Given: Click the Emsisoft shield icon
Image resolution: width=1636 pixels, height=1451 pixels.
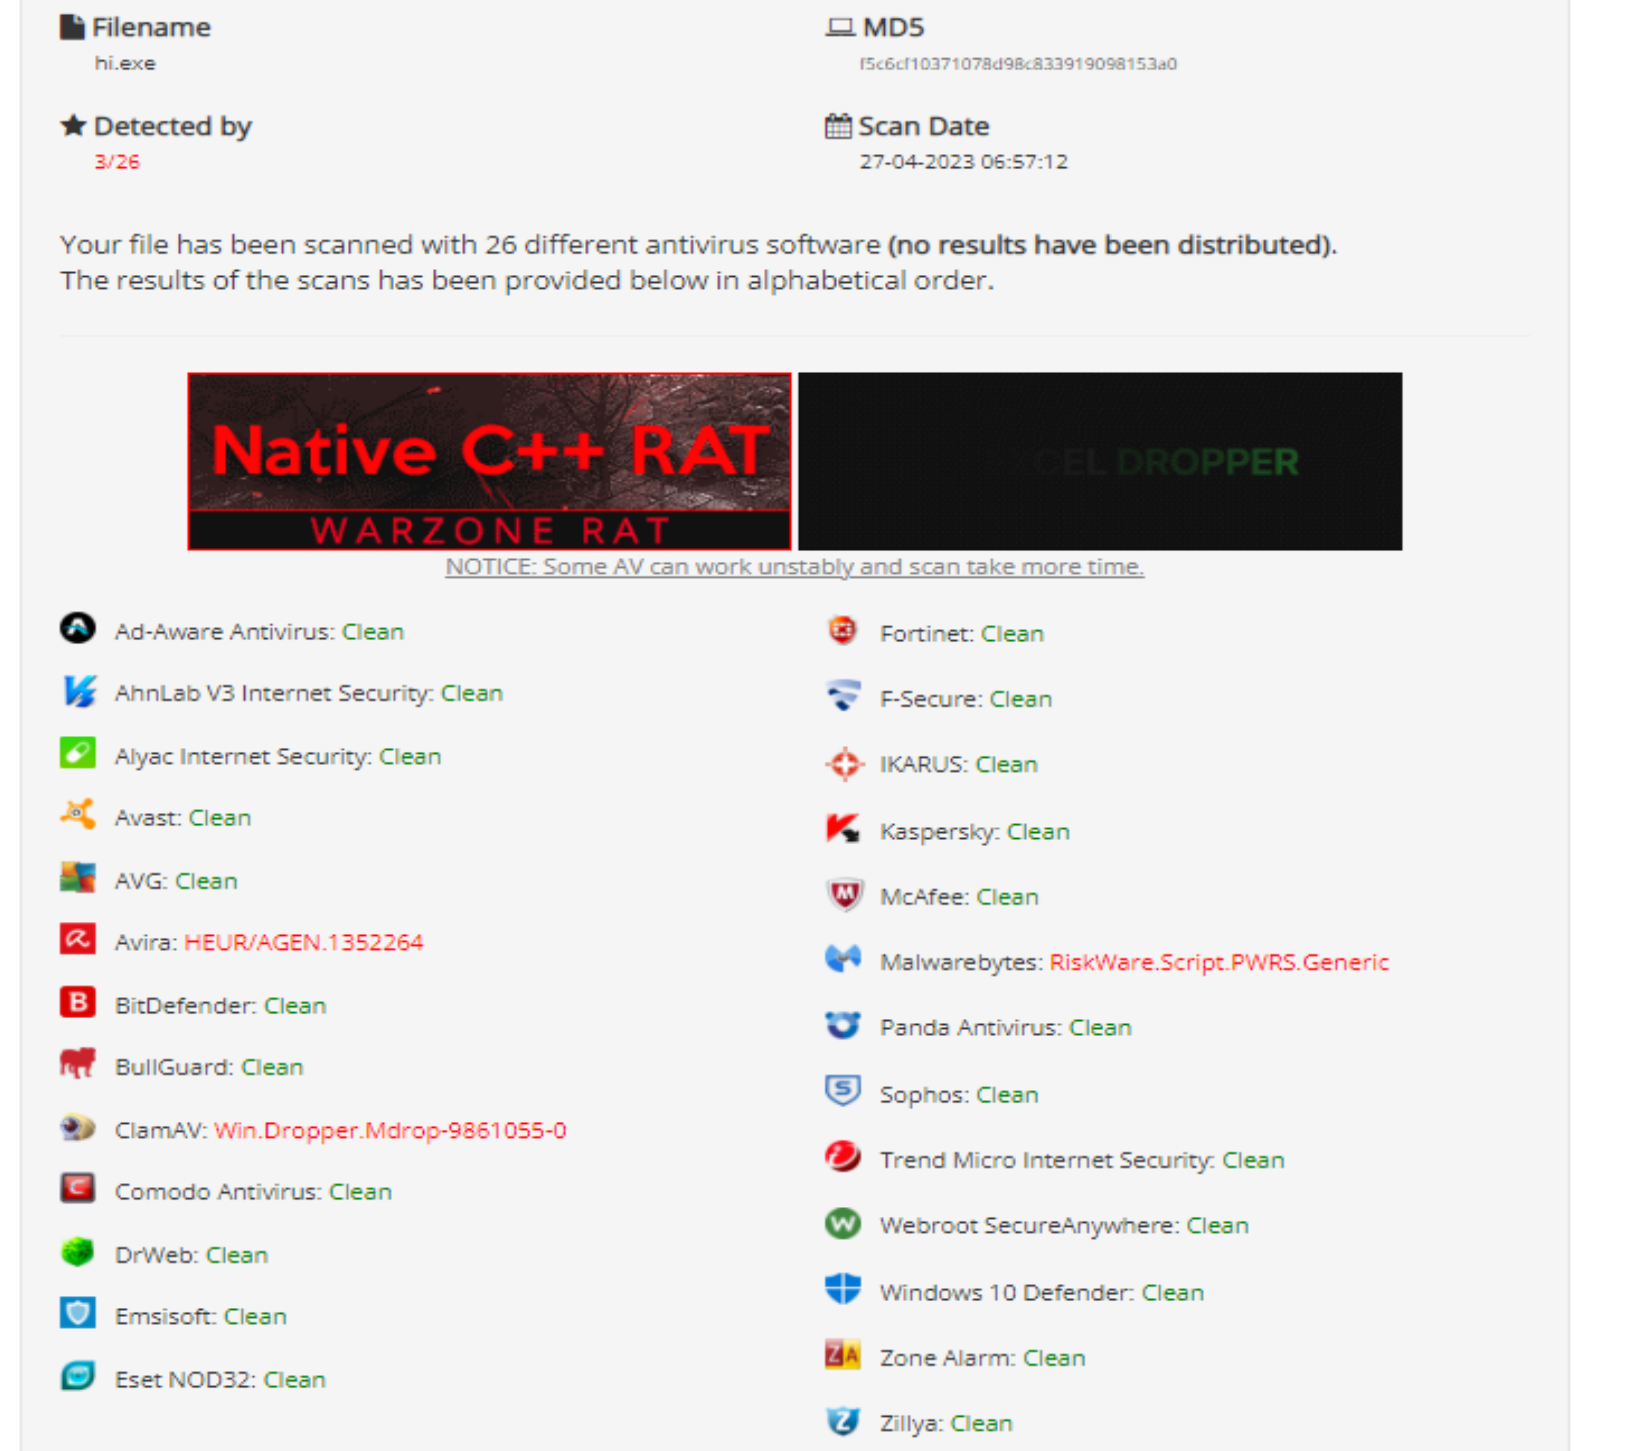Looking at the screenshot, I should point(78,1313).
